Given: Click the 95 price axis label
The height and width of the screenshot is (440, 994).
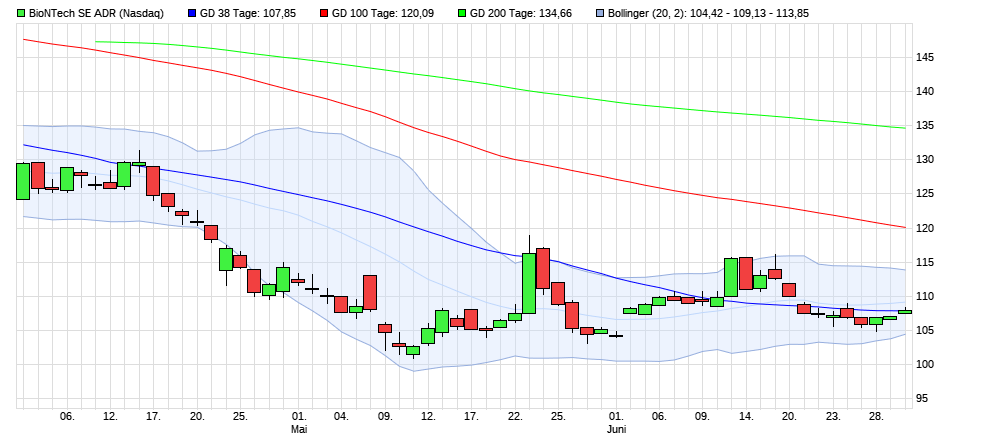Looking at the screenshot, I should pos(923,399).
